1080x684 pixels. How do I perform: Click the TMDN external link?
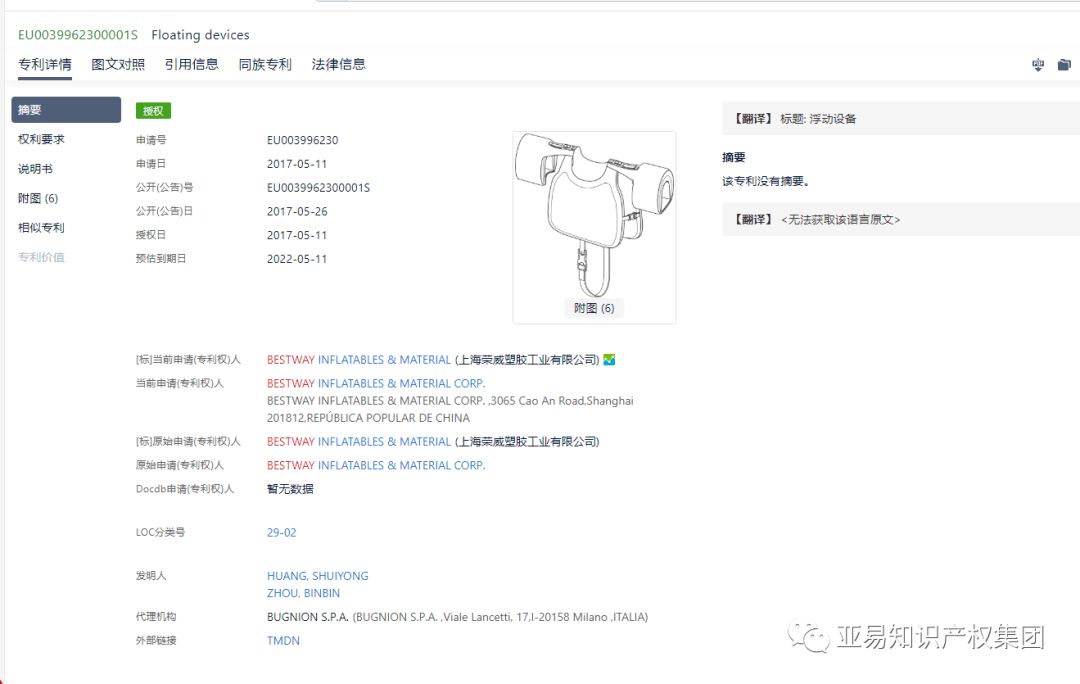click(x=283, y=640)
